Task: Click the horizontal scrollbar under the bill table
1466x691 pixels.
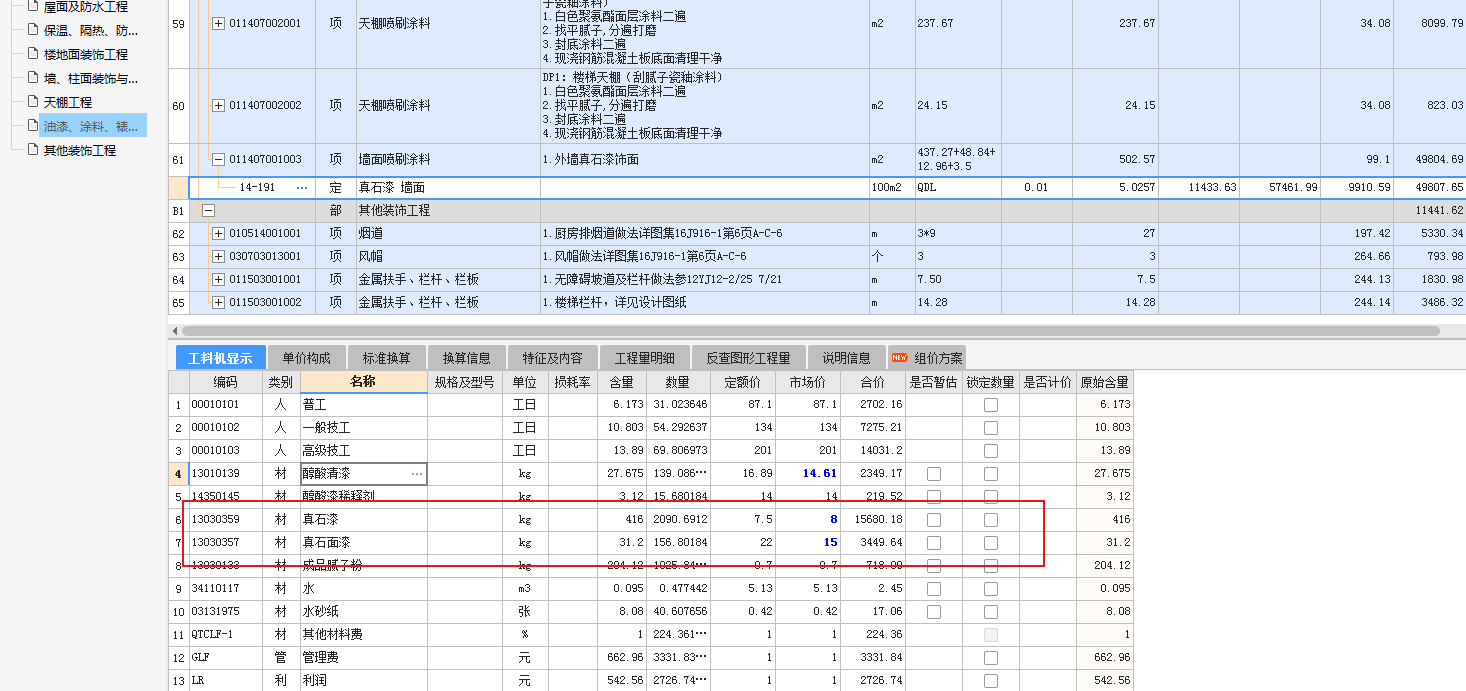Action: pyautogui.click(x=810, y=331)
